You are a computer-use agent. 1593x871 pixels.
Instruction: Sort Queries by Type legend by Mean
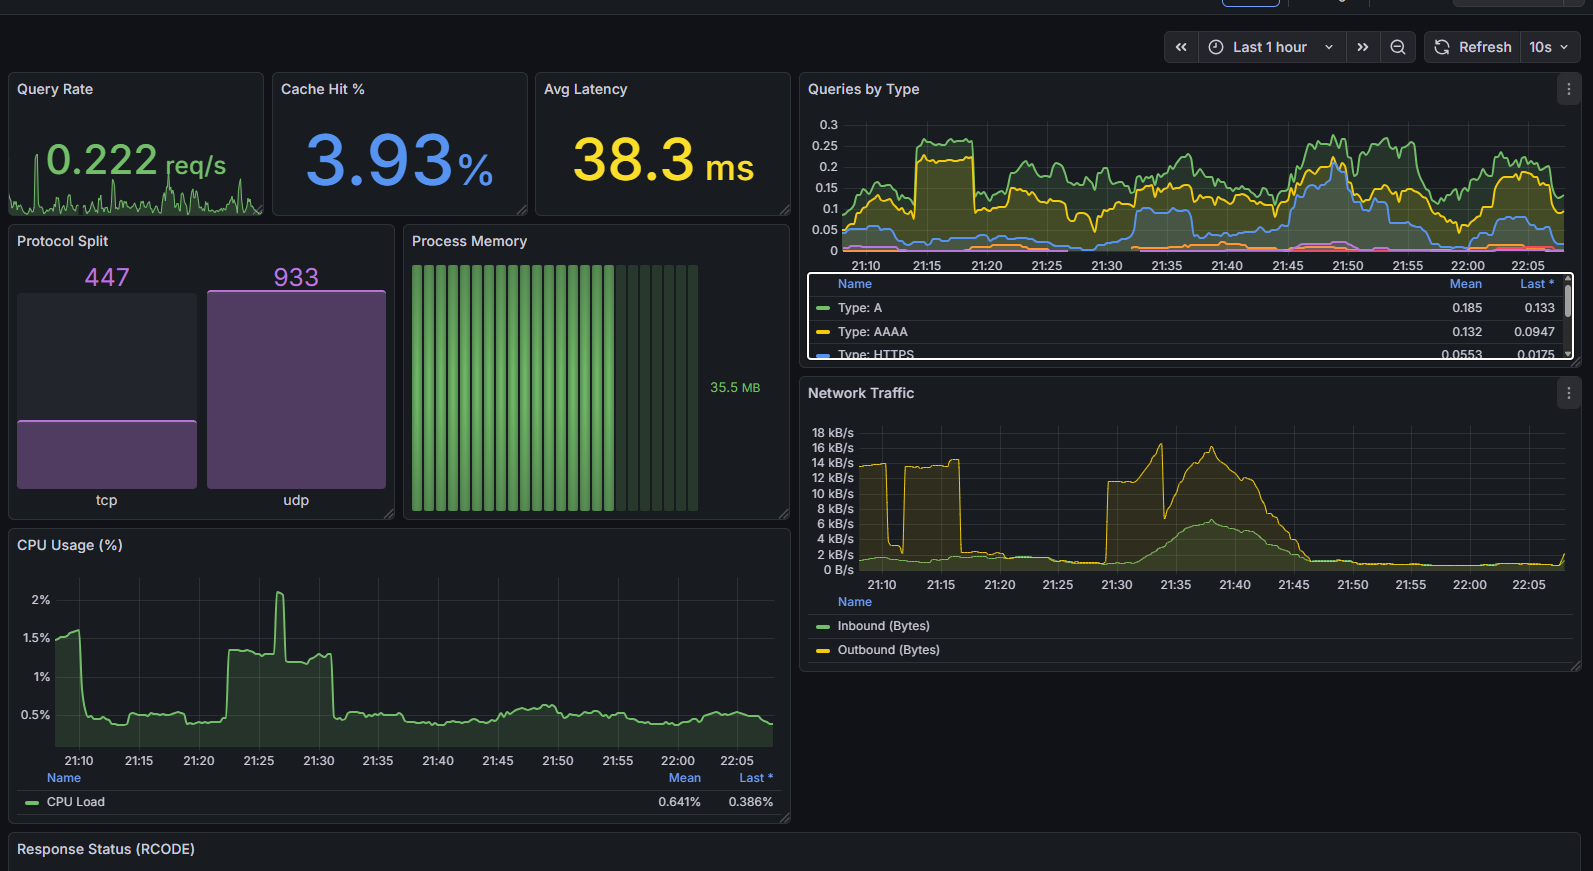(x=1465, y=284)
